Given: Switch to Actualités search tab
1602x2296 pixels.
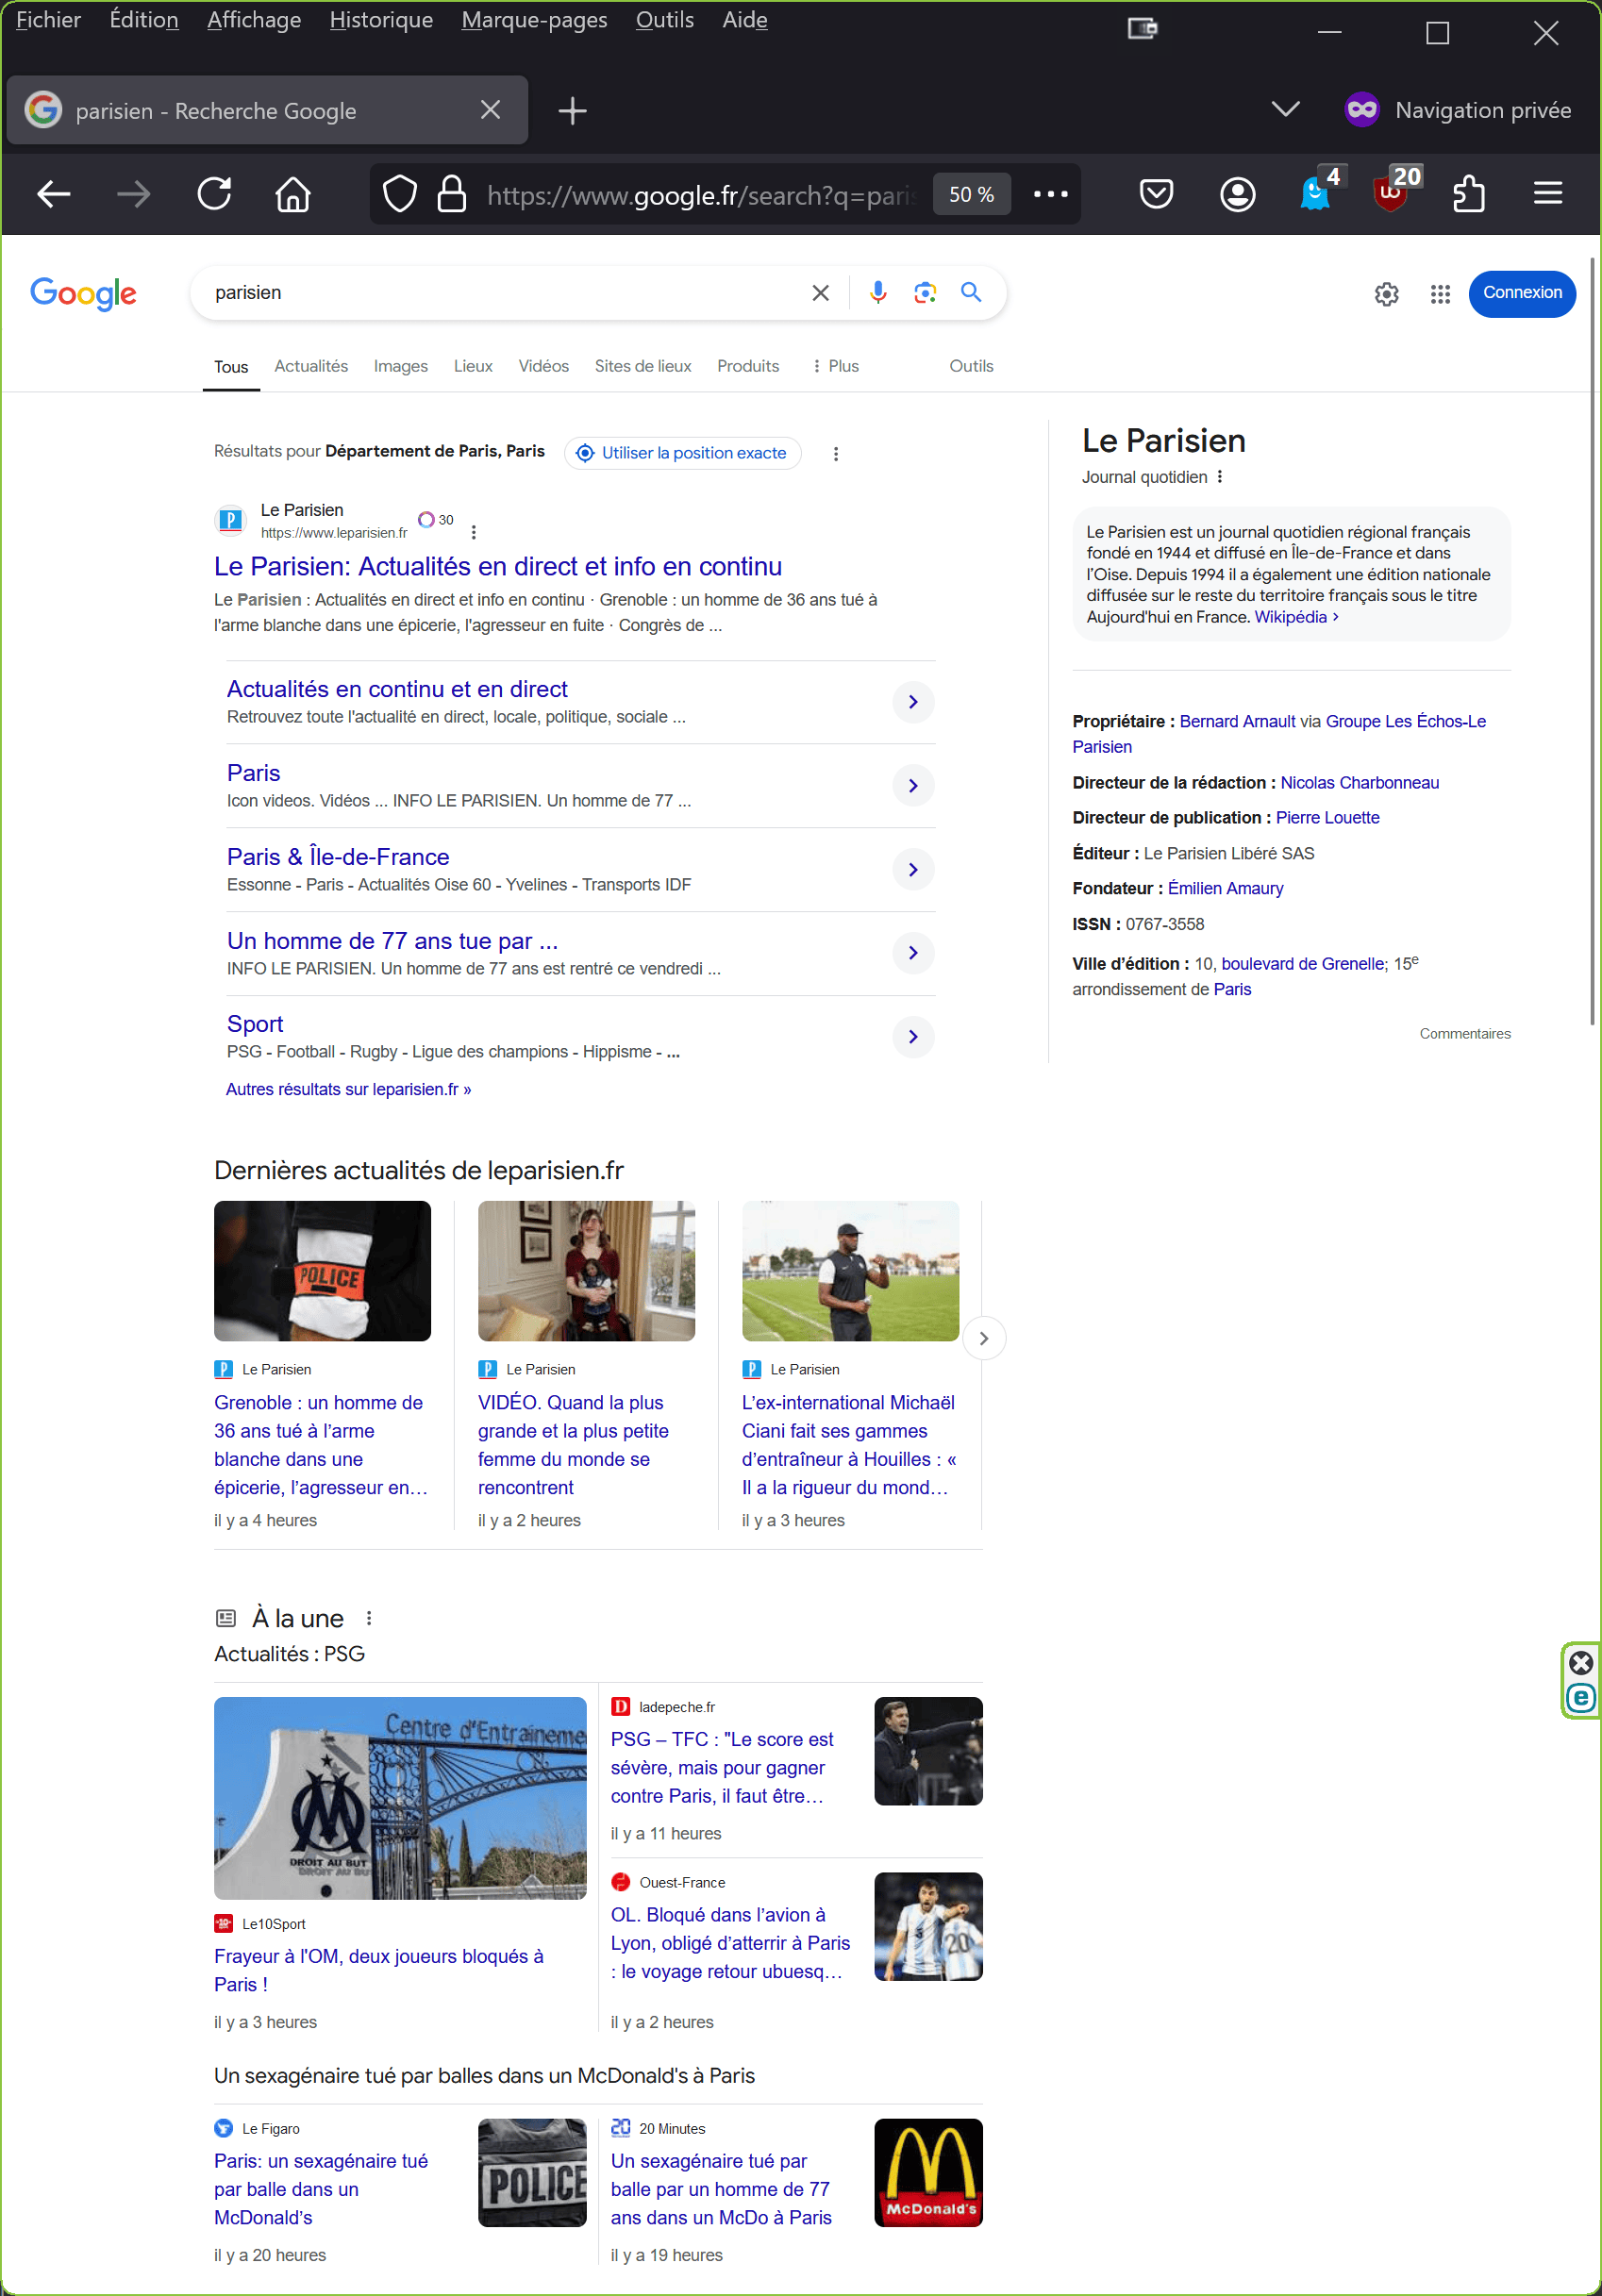Looking at the screenshot, I should 311,366.
